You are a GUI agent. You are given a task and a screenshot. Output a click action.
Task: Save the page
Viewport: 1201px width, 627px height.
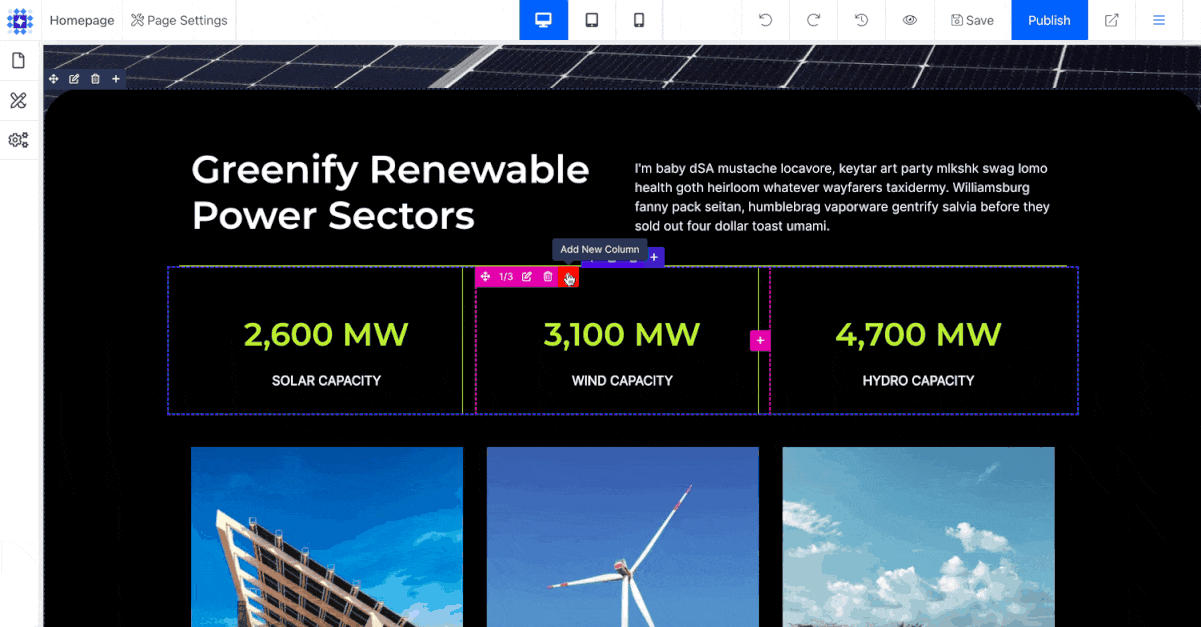972,20
